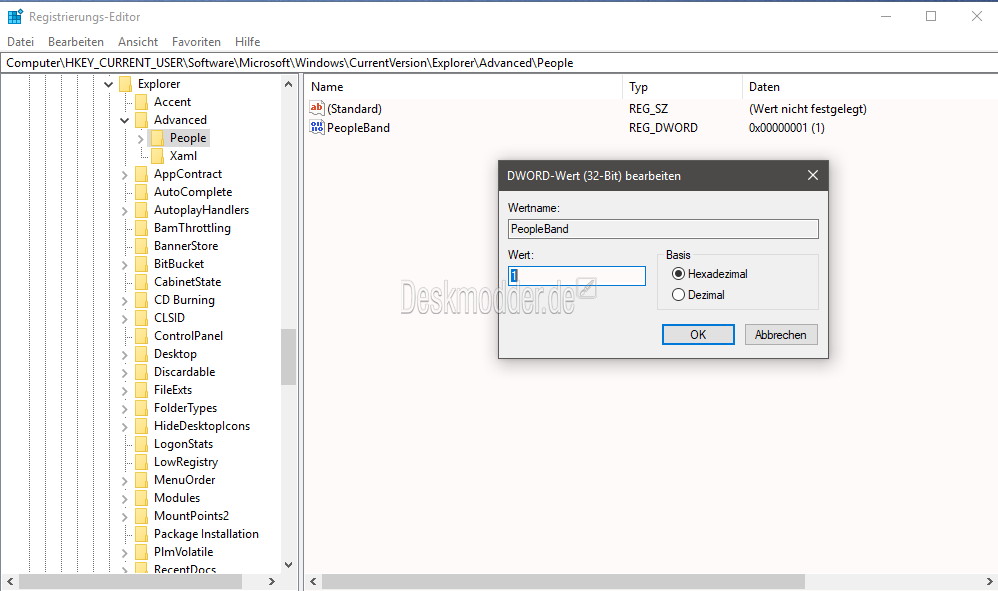Click the (Standard) string value icon
998x591 pixels.
click(317, 108)
